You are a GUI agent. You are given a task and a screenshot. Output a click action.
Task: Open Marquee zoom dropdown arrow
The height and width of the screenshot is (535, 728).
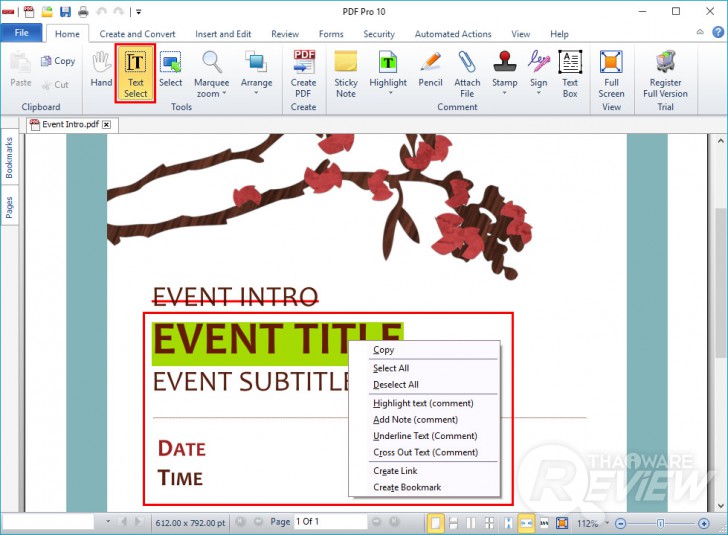tap(224, 93)
